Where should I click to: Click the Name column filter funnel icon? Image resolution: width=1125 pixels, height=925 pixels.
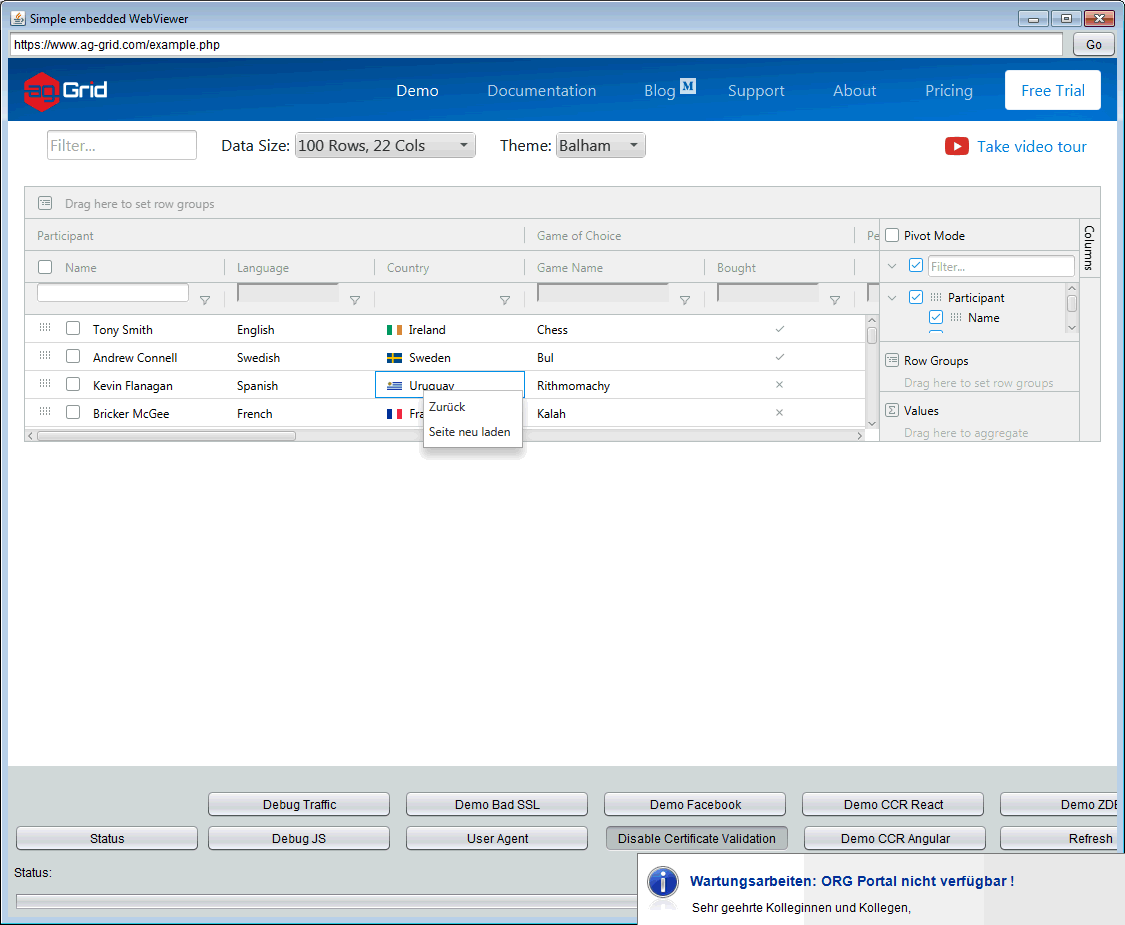click(x=205, y=300)
